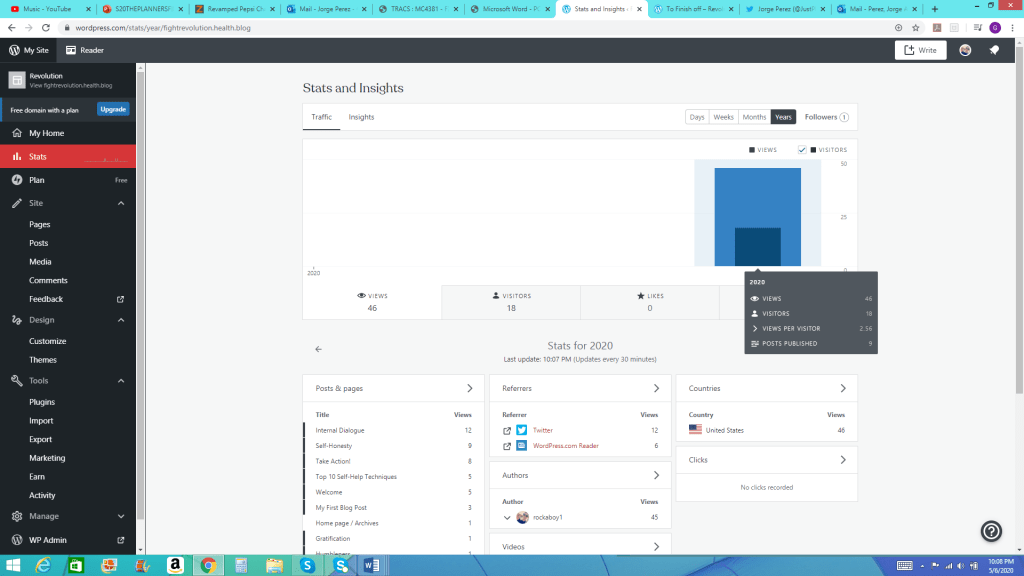Click the blue Upgrade button
The height and width of the screenshot is (576, 1024).
113,109
